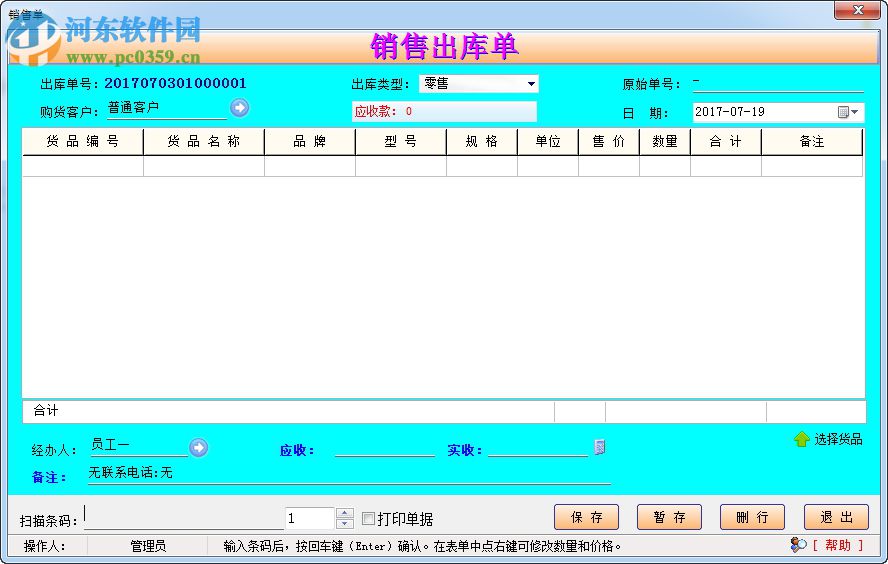Image resolution: width=888 pixels, height=564 pixels.
Task: Decrease quantity with the down spinner arrow
Action: pyautogui.click(x=344, y=524)
